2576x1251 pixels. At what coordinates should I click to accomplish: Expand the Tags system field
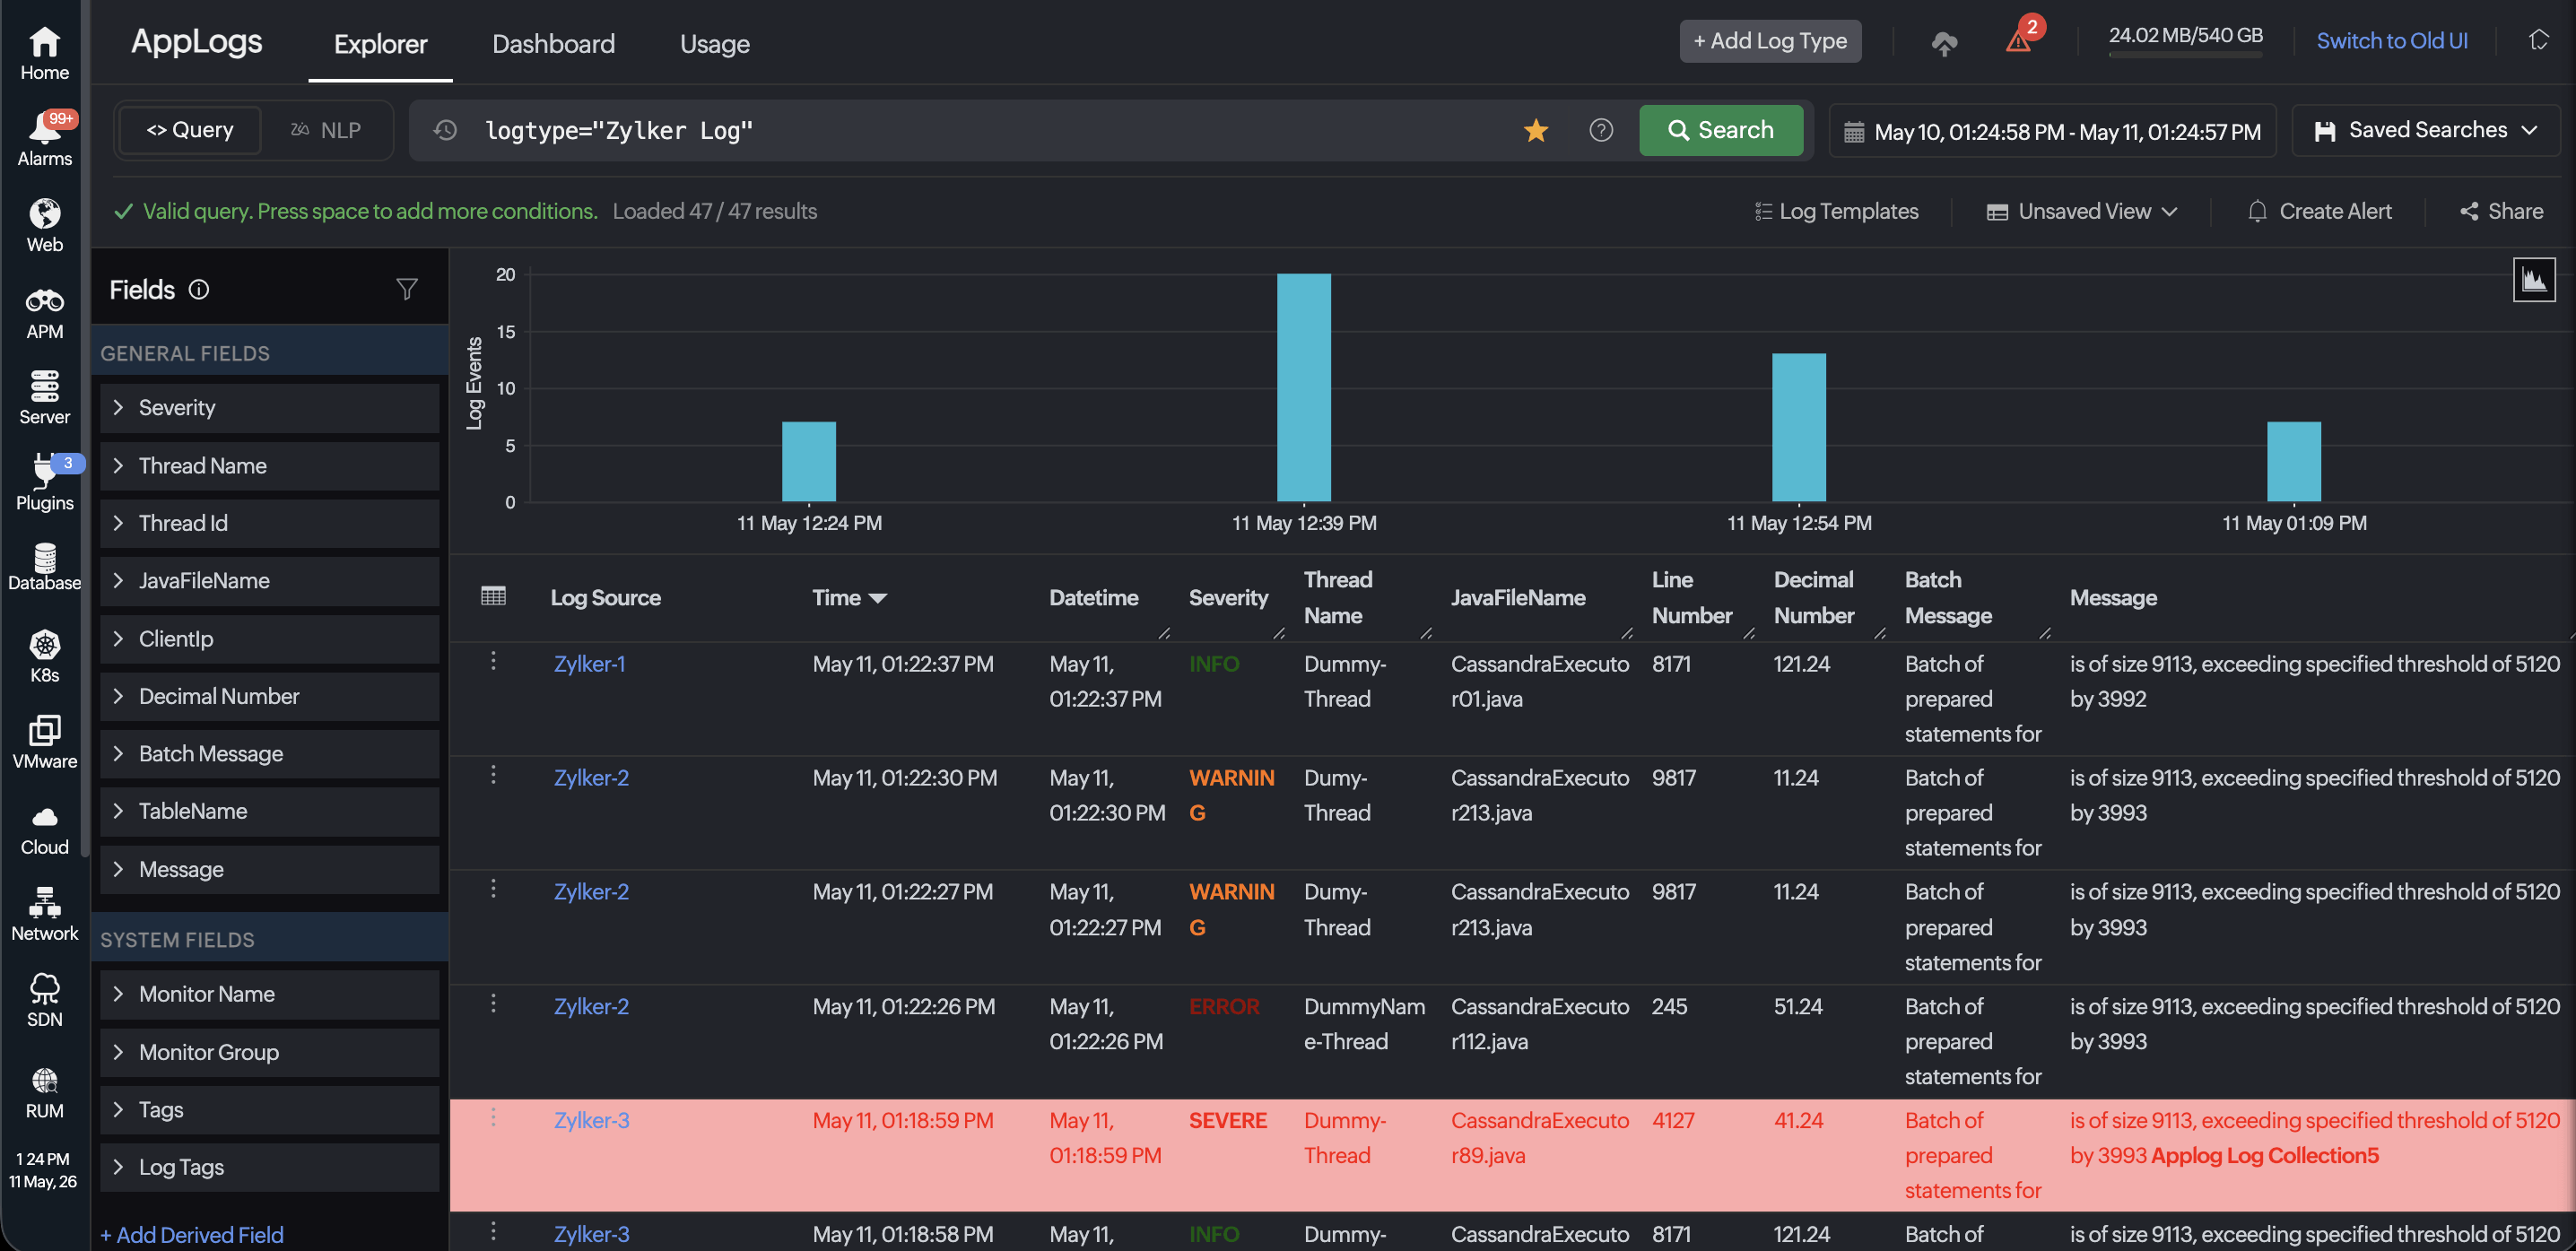click(x=270, y=1110)
